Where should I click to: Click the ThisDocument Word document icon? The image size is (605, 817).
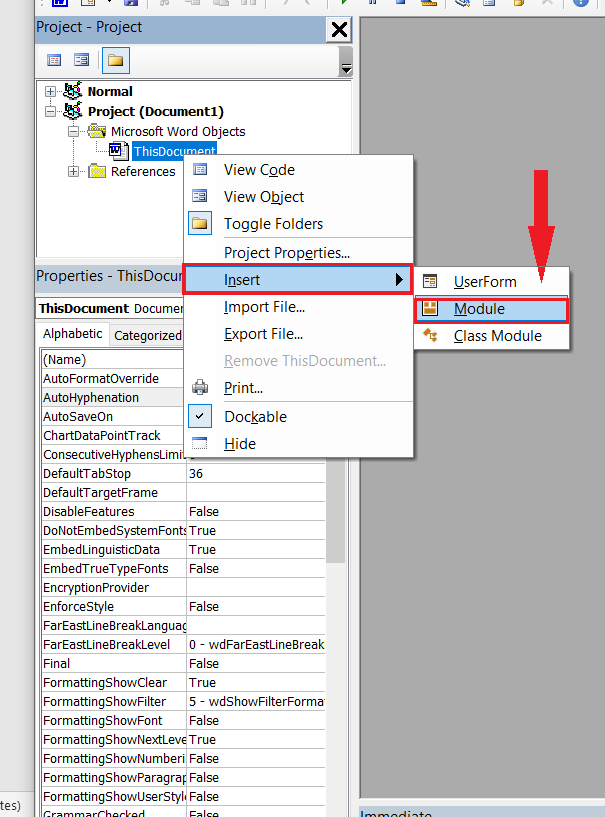pyautogui.click(x=118, y=151)
